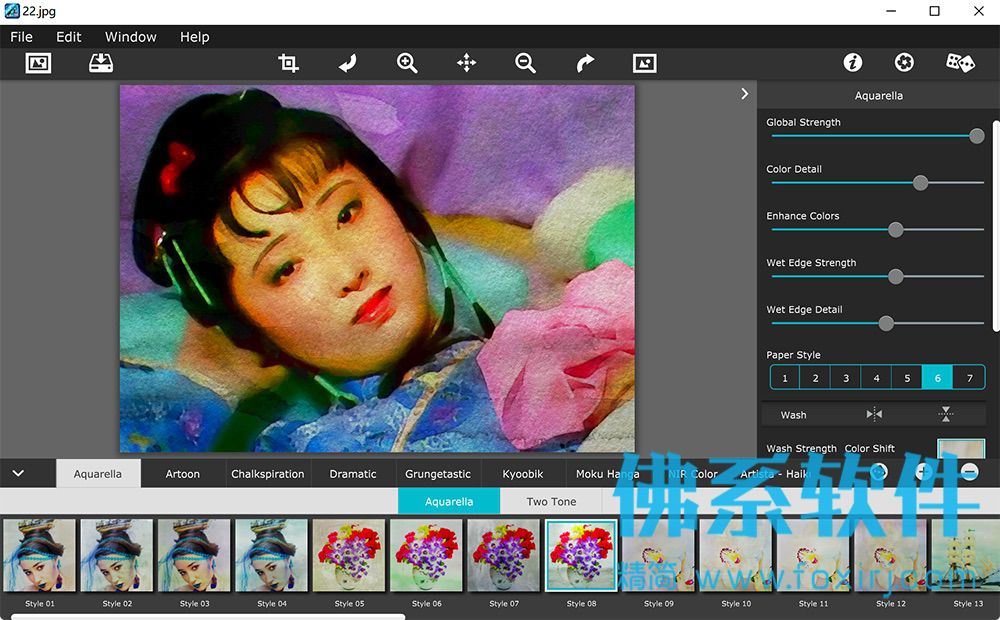This screenshot has width=1000, height=620.
Task: Collapse the presets panel chevron
Action: tap(18, 473)
